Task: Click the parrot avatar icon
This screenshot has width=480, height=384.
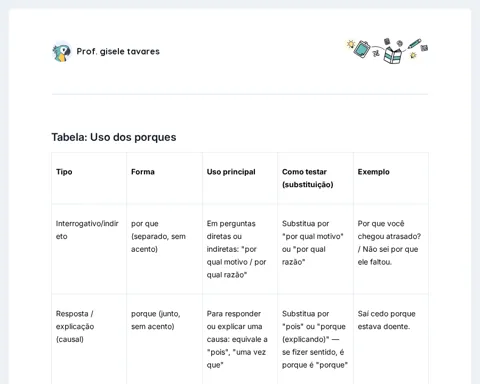Action: [x=62, y=52]
